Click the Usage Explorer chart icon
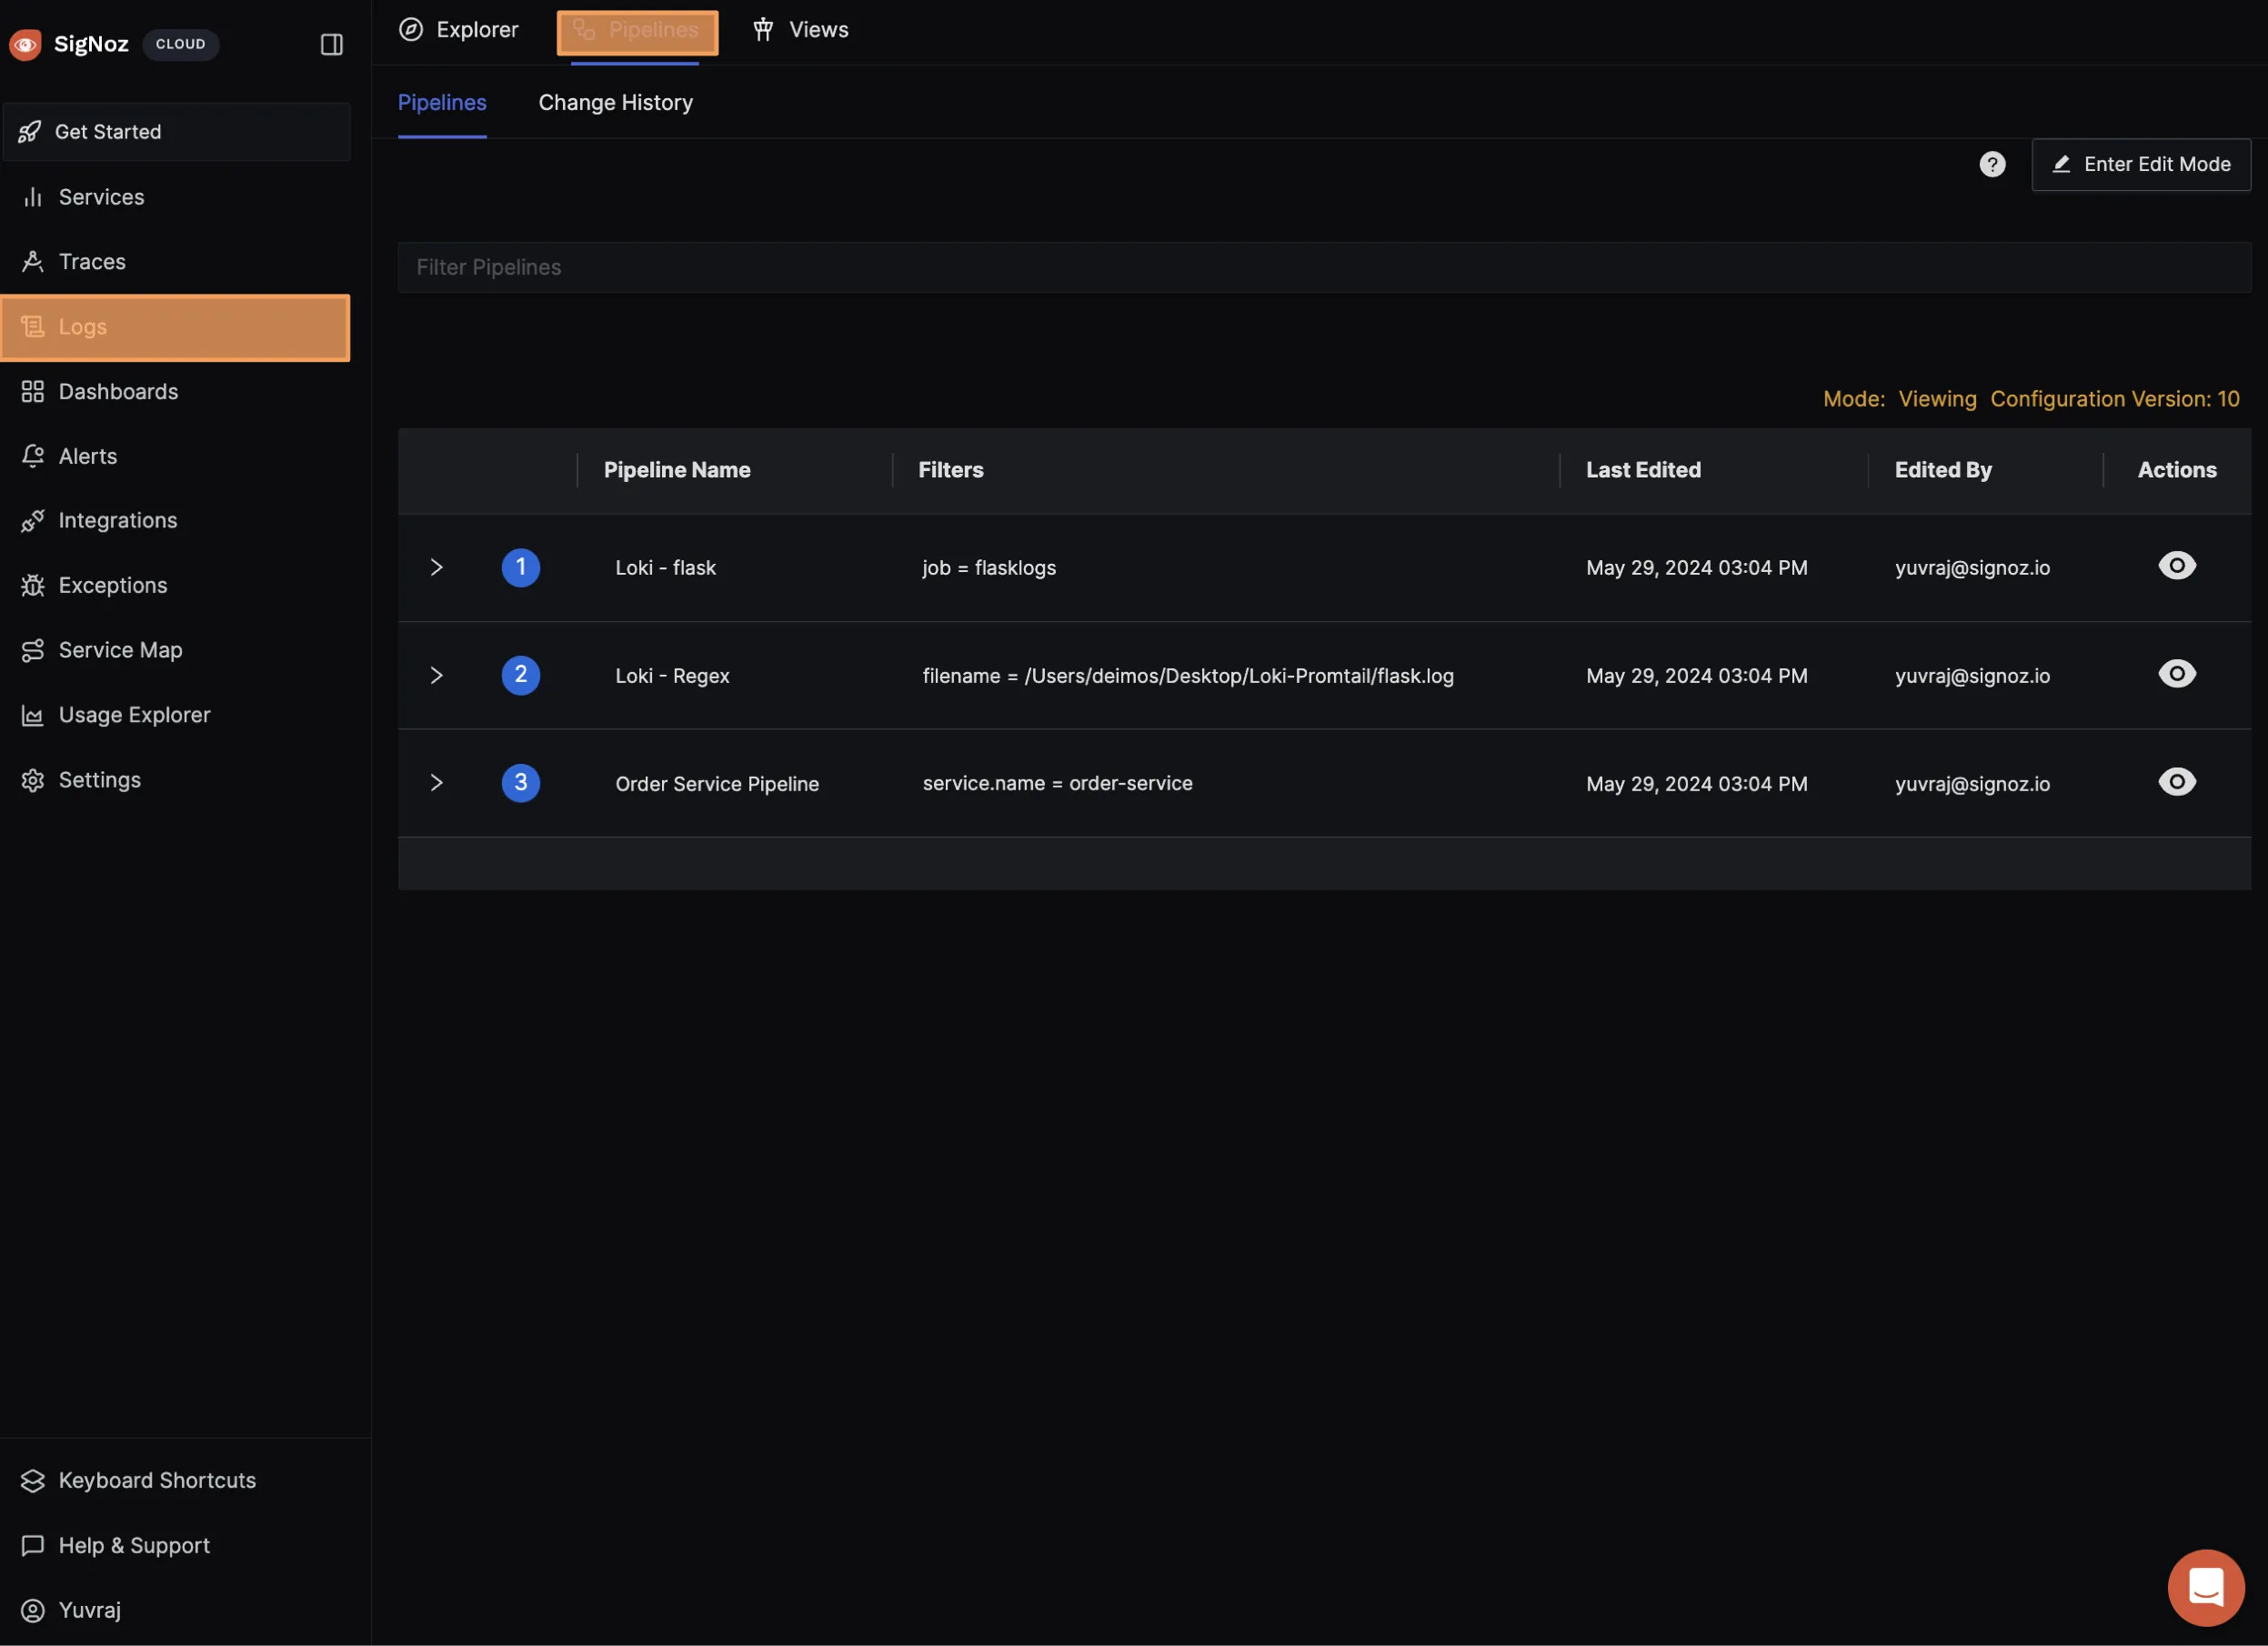 pos(33,715)
